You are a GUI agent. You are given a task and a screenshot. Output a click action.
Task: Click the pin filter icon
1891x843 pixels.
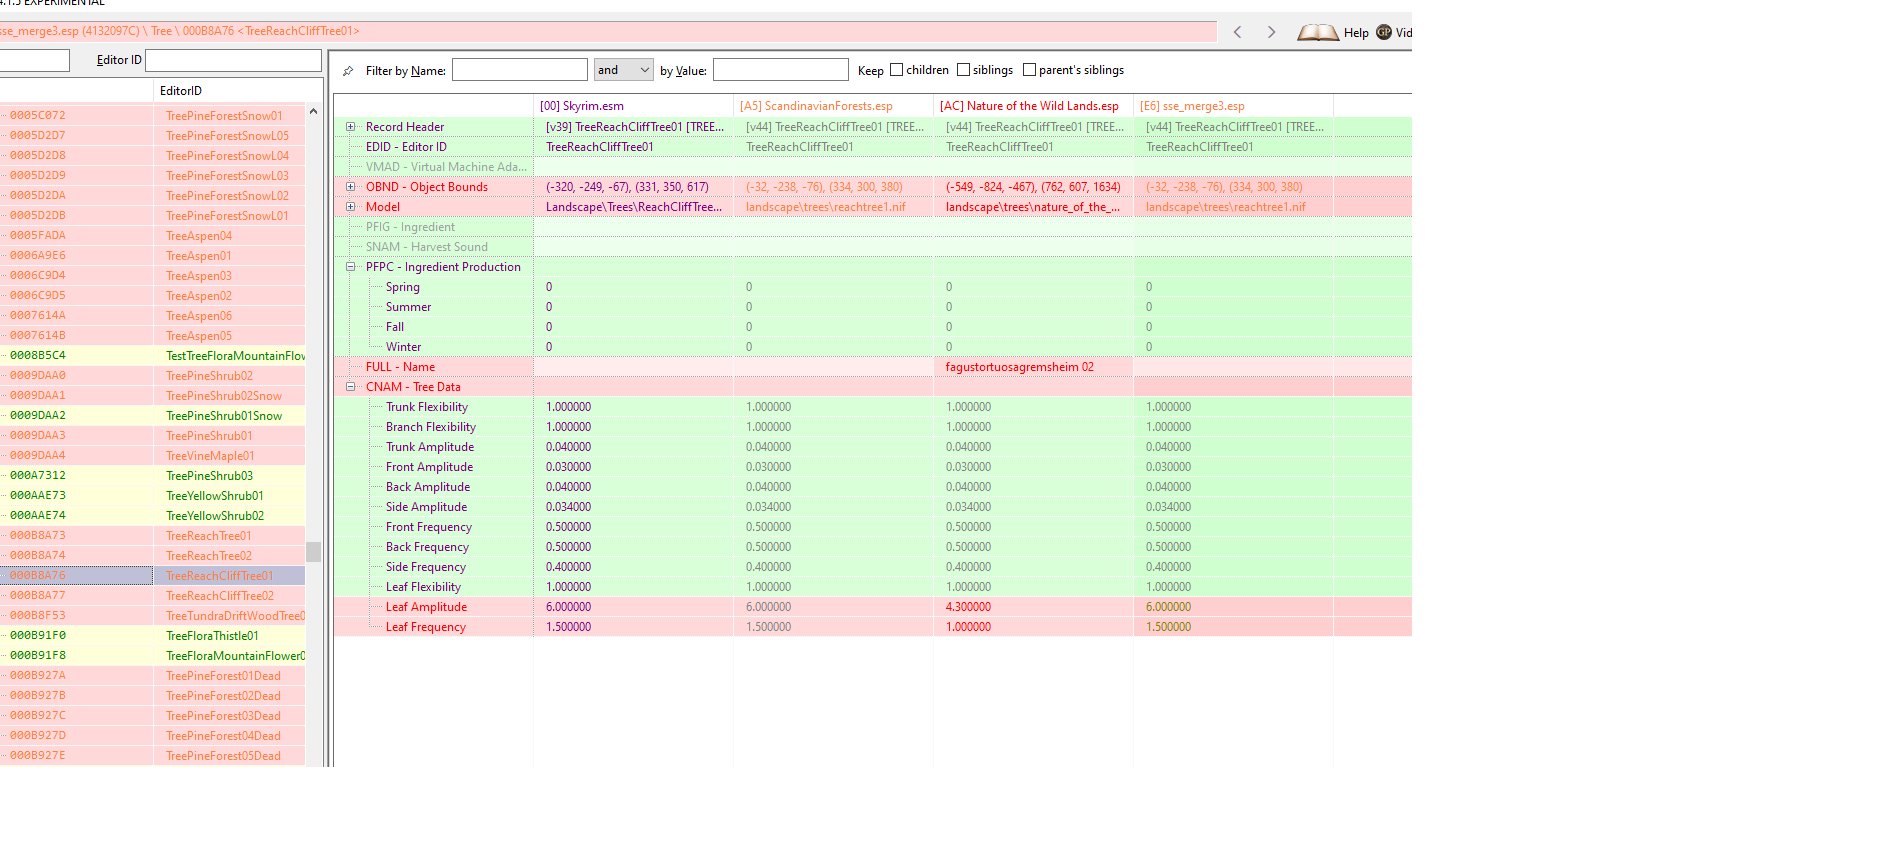[348, 71]
